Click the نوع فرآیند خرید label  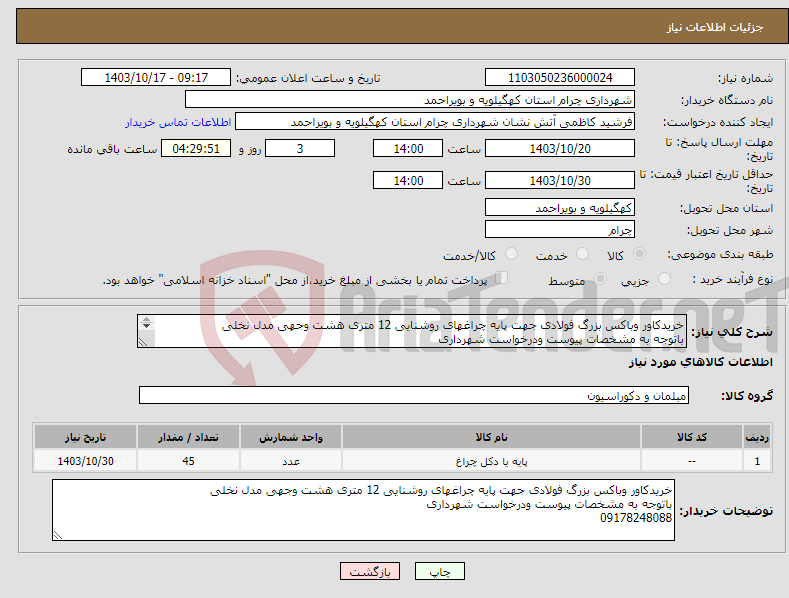pos(733,279)
